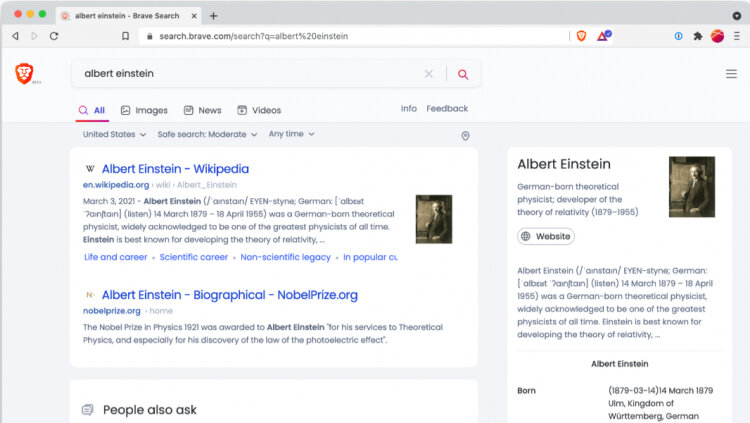Click the Wikipedia favicon next to first result

coord(90,169)
